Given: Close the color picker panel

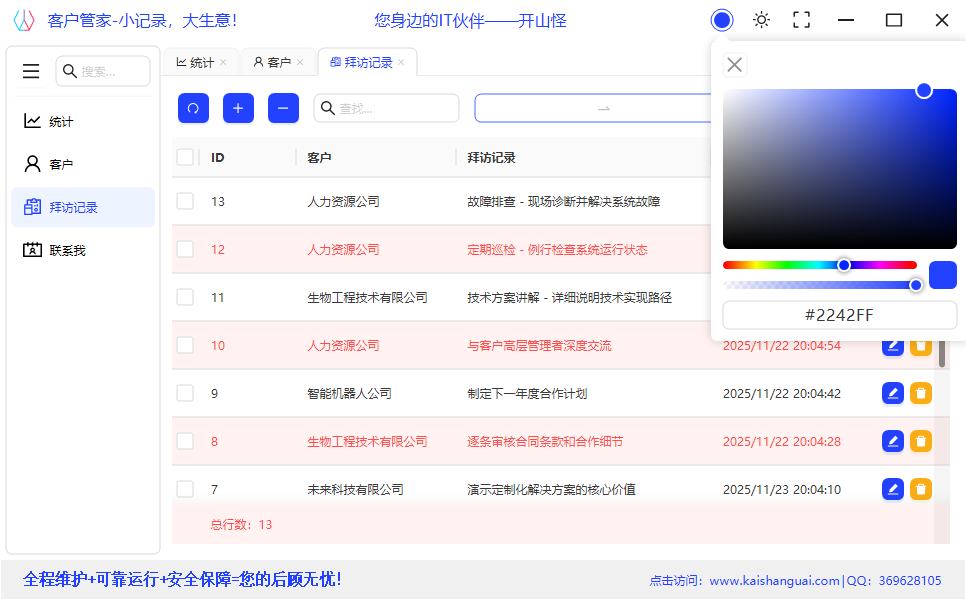Looking at the screenshot, I should (734, 65).
